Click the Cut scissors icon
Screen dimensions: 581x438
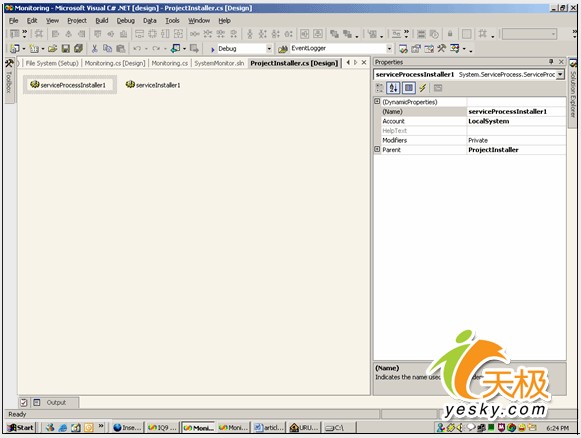click(94, 49)
